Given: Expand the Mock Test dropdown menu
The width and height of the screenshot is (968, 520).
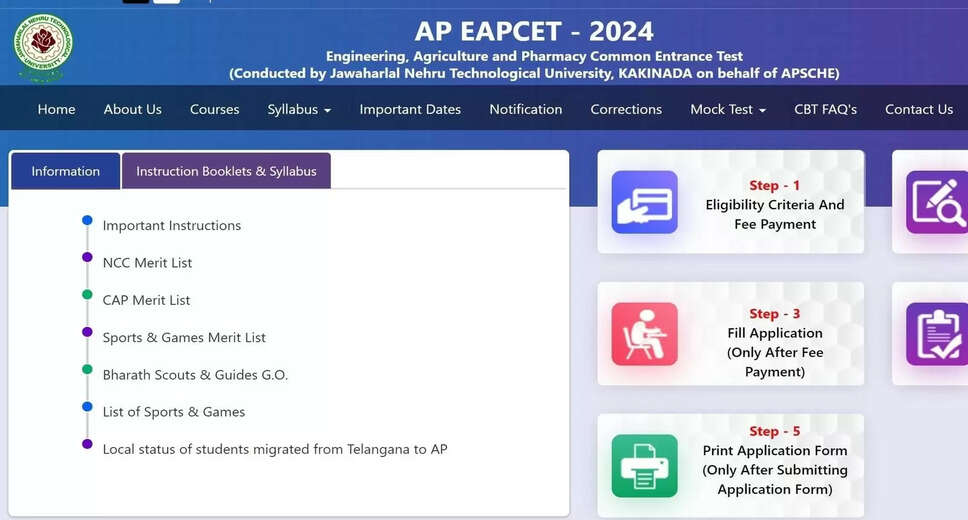Looking at the screenshot, I should click(728, 109).
